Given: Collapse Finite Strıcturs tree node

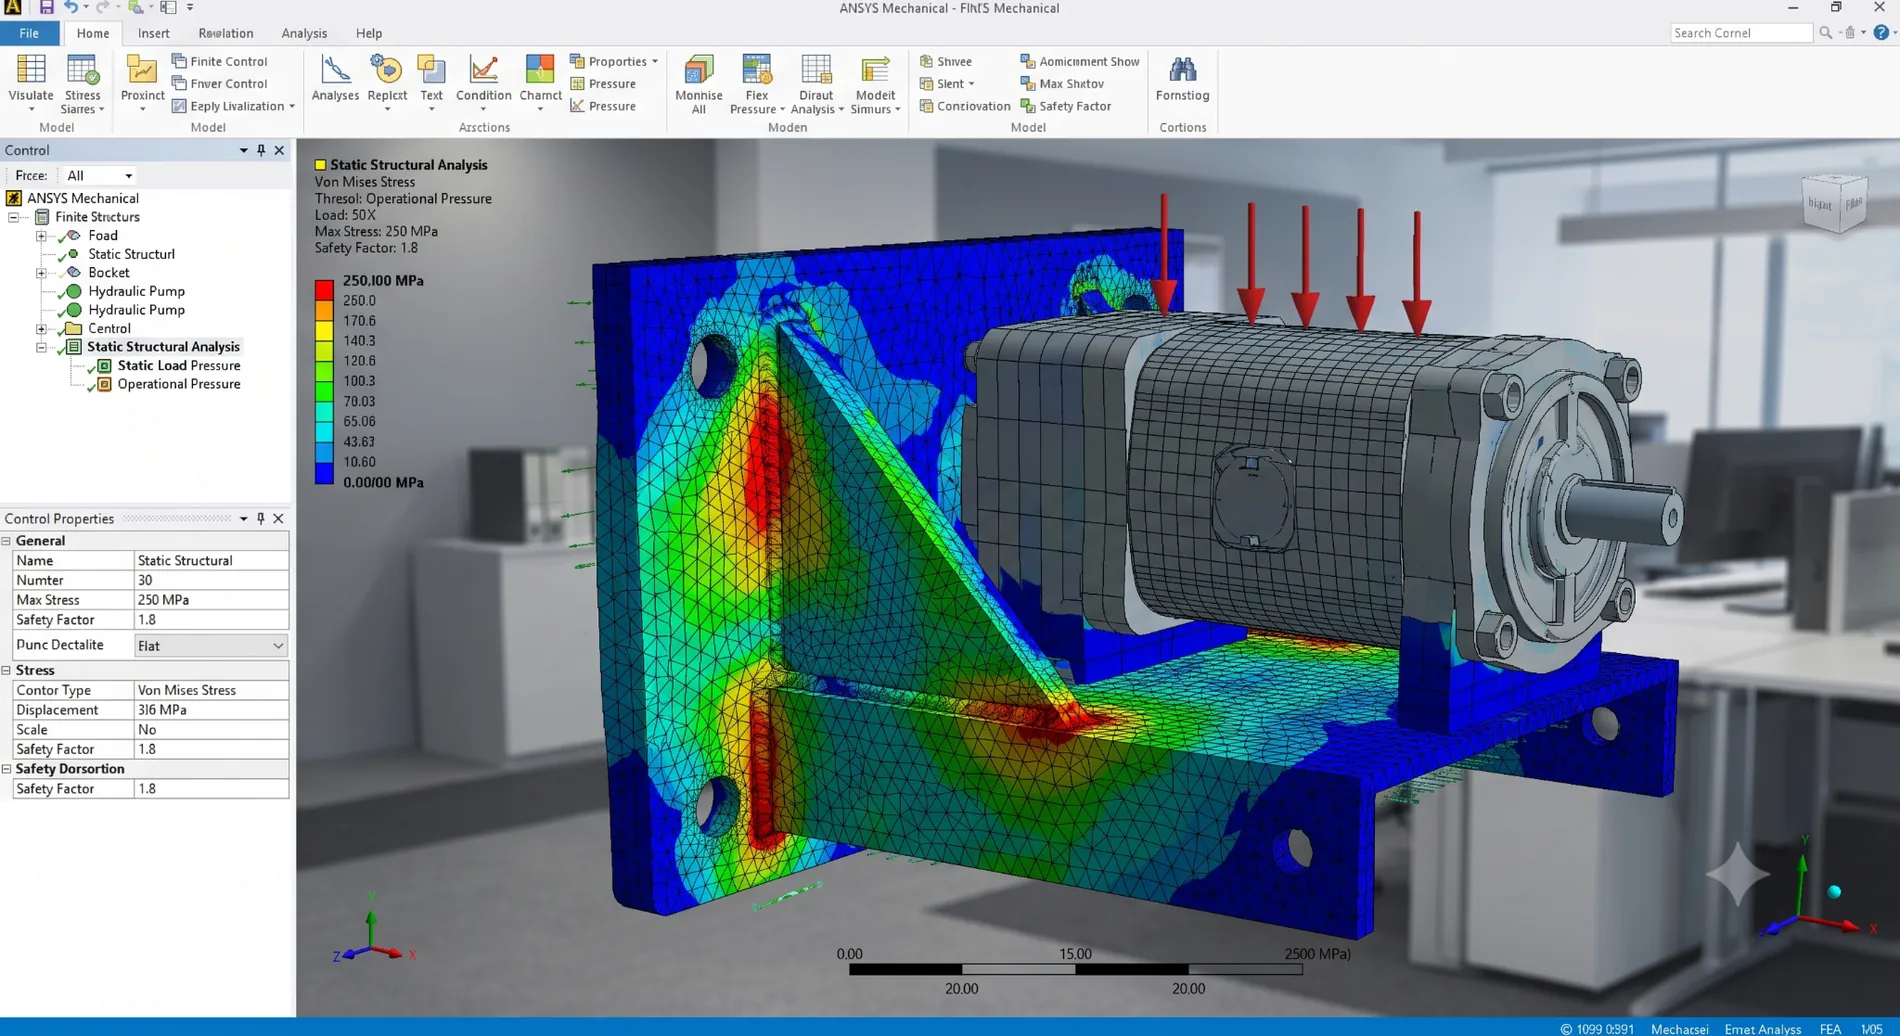Looking at the screenshot, I should click(x=13, y=217).
